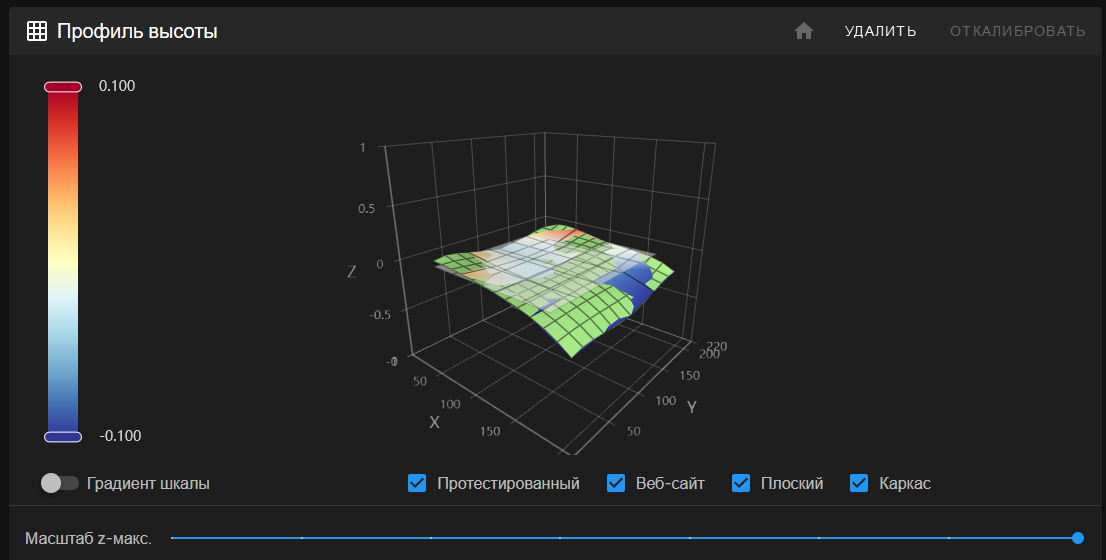Click the vertical color gradient bar

pyautogui.click(x=62, y=260)
